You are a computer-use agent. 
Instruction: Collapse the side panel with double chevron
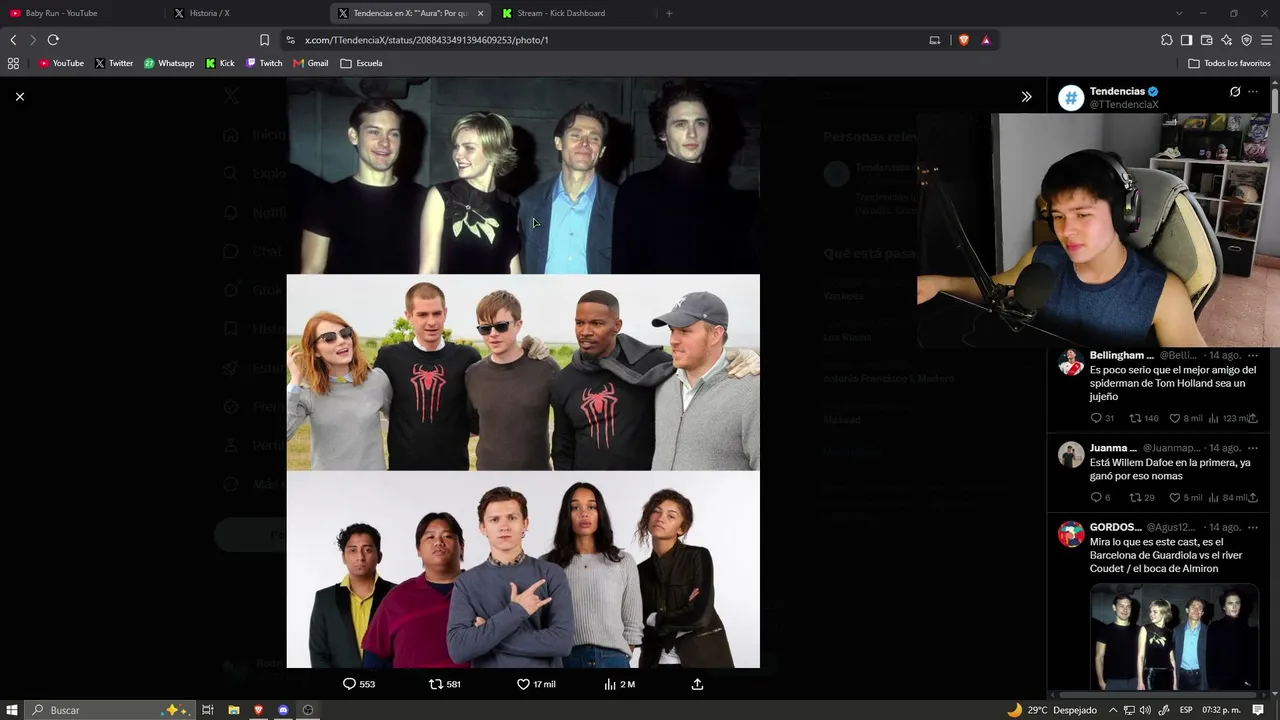[x=1026, y=97]
